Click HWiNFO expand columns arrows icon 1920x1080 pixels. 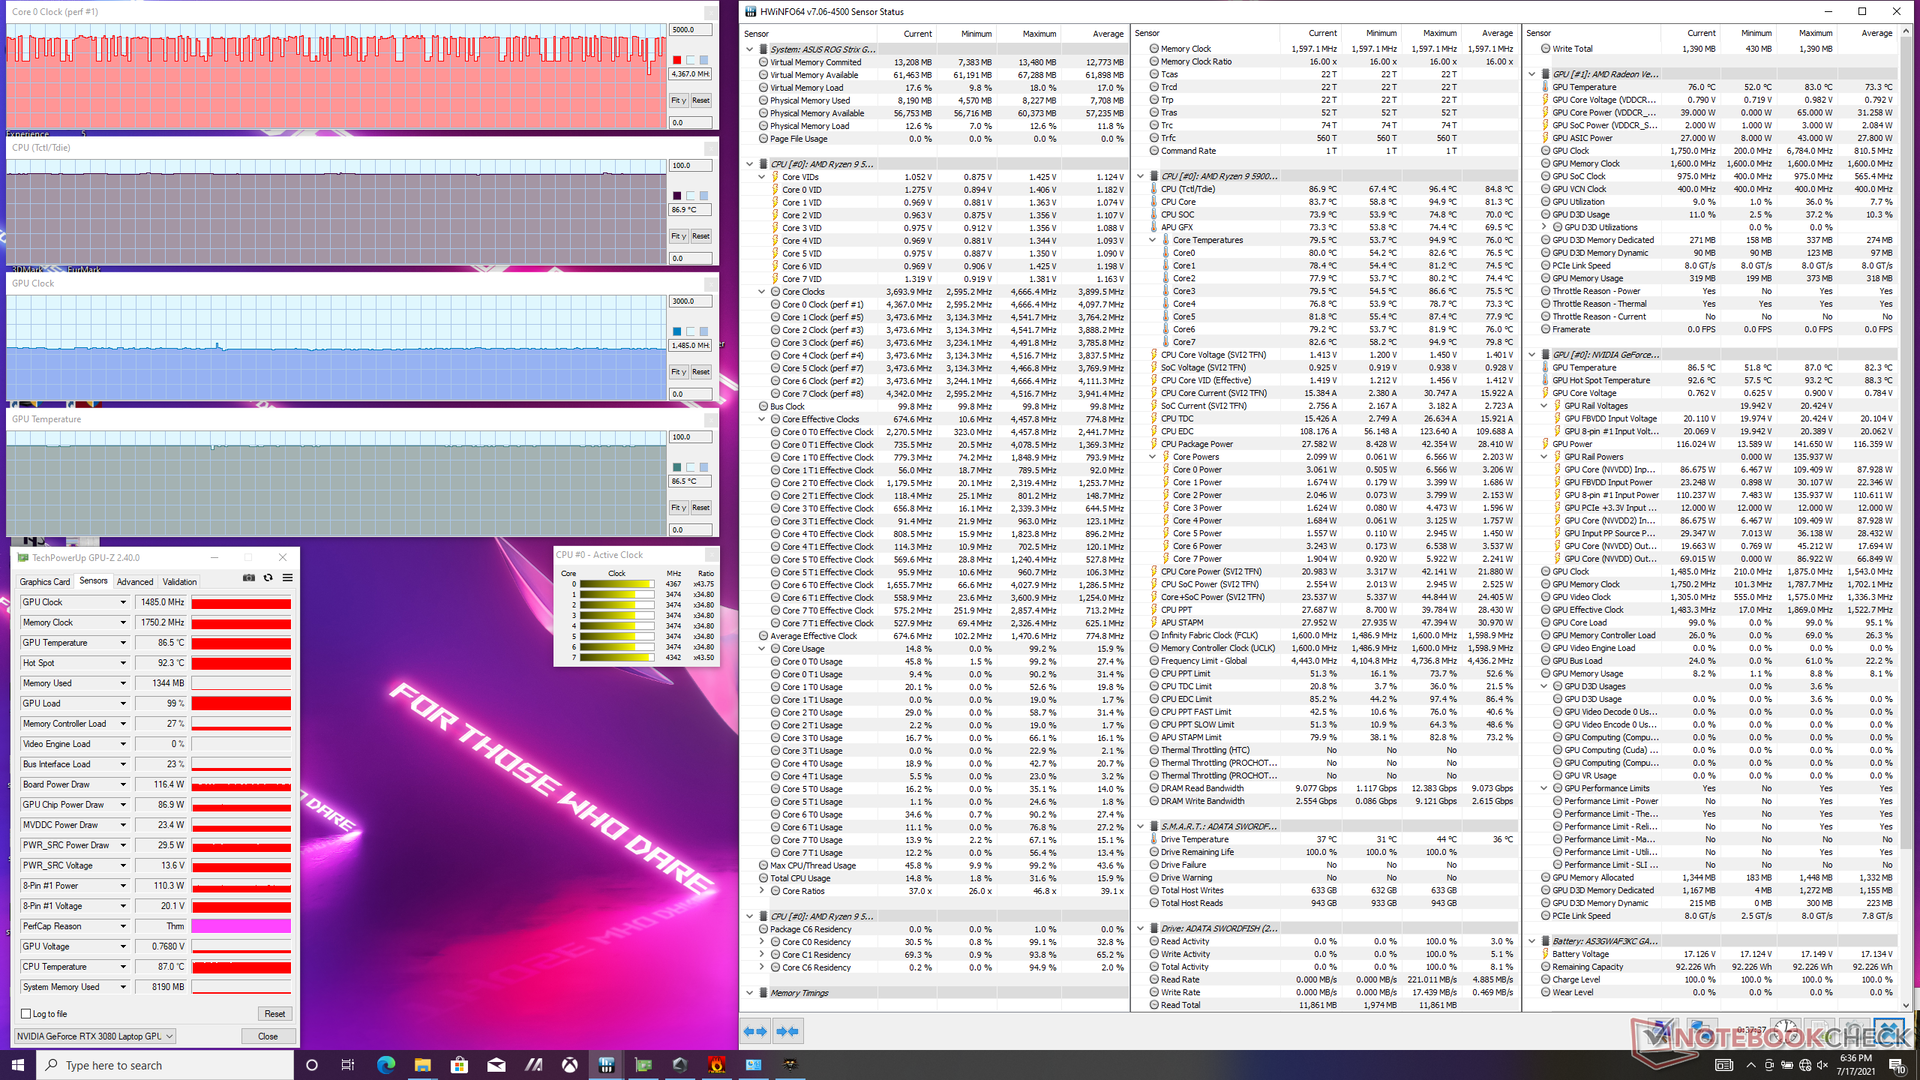[x=755, y=1031]
